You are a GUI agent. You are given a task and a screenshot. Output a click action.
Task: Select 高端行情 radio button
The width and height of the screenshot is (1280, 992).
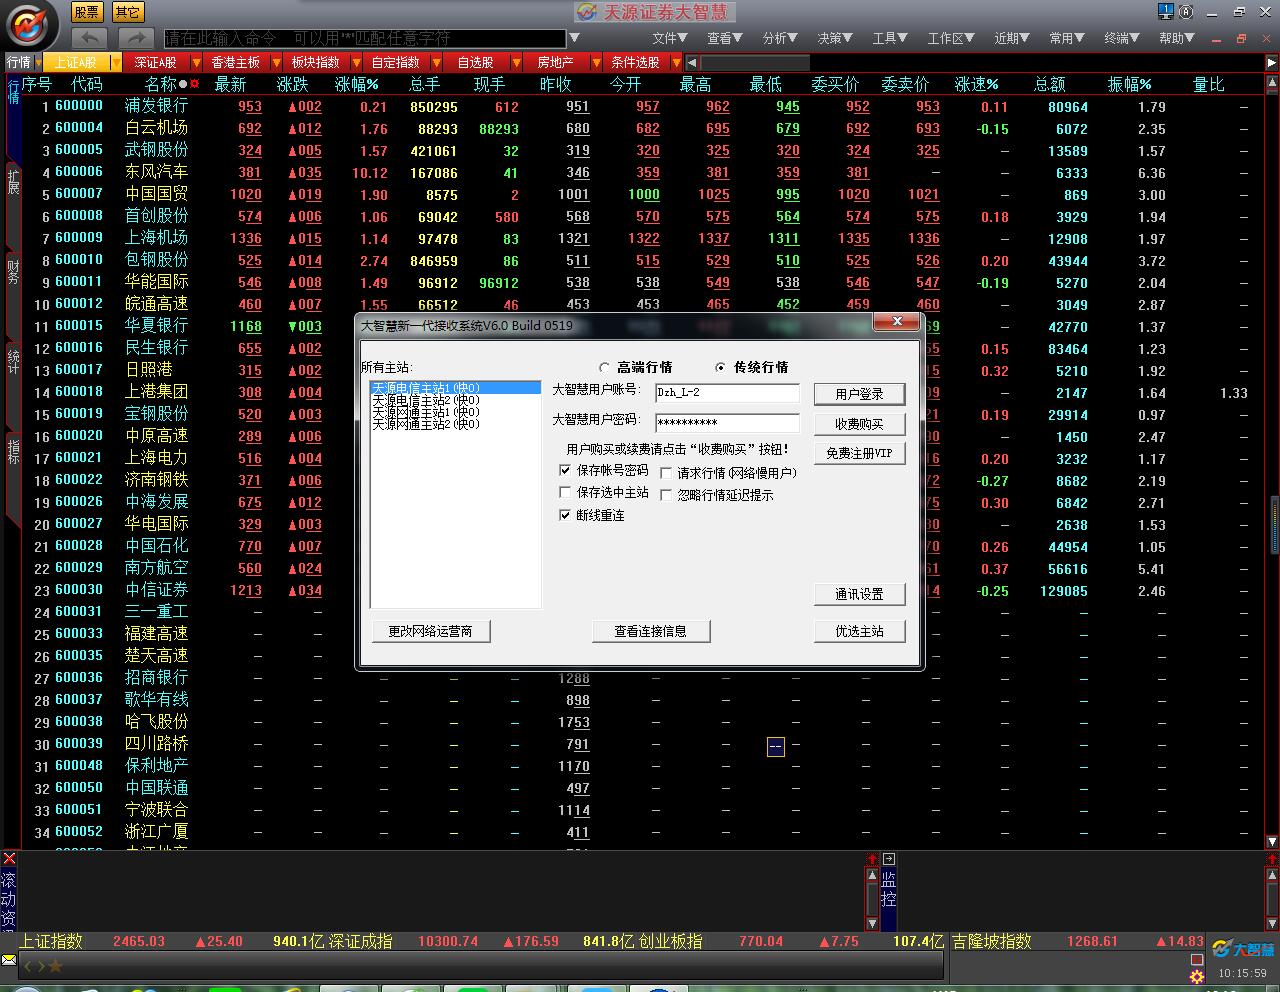coord(604,368)
